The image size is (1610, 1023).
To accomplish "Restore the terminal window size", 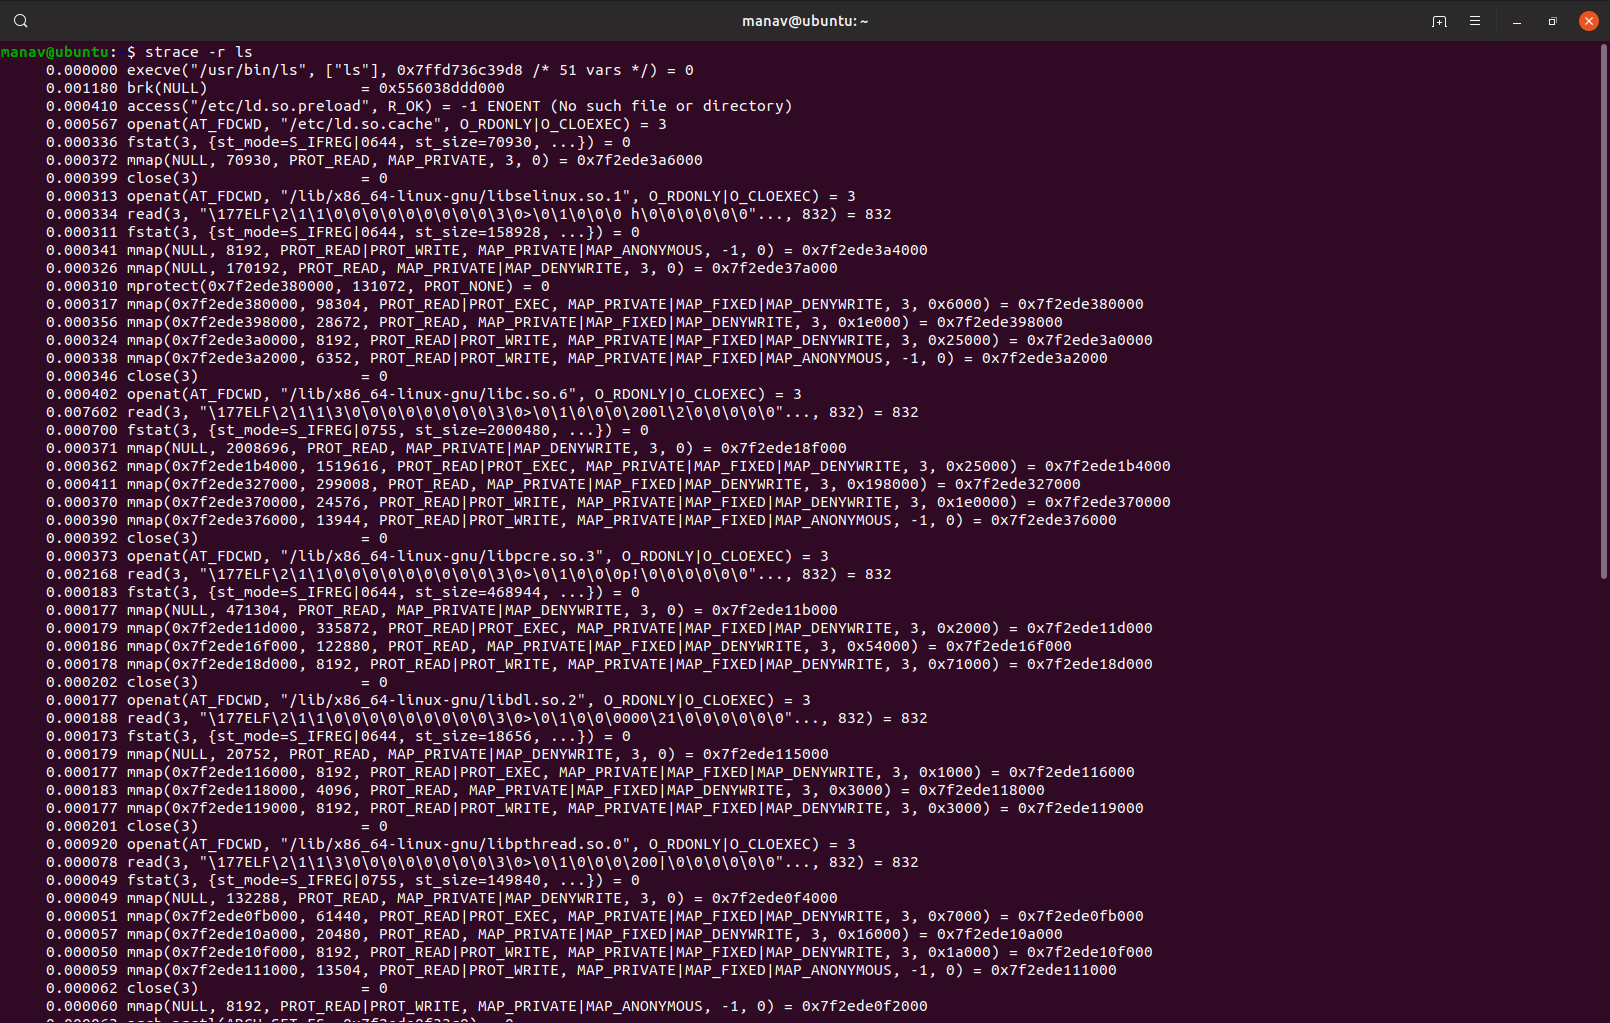I will [x=1553, y=21].
